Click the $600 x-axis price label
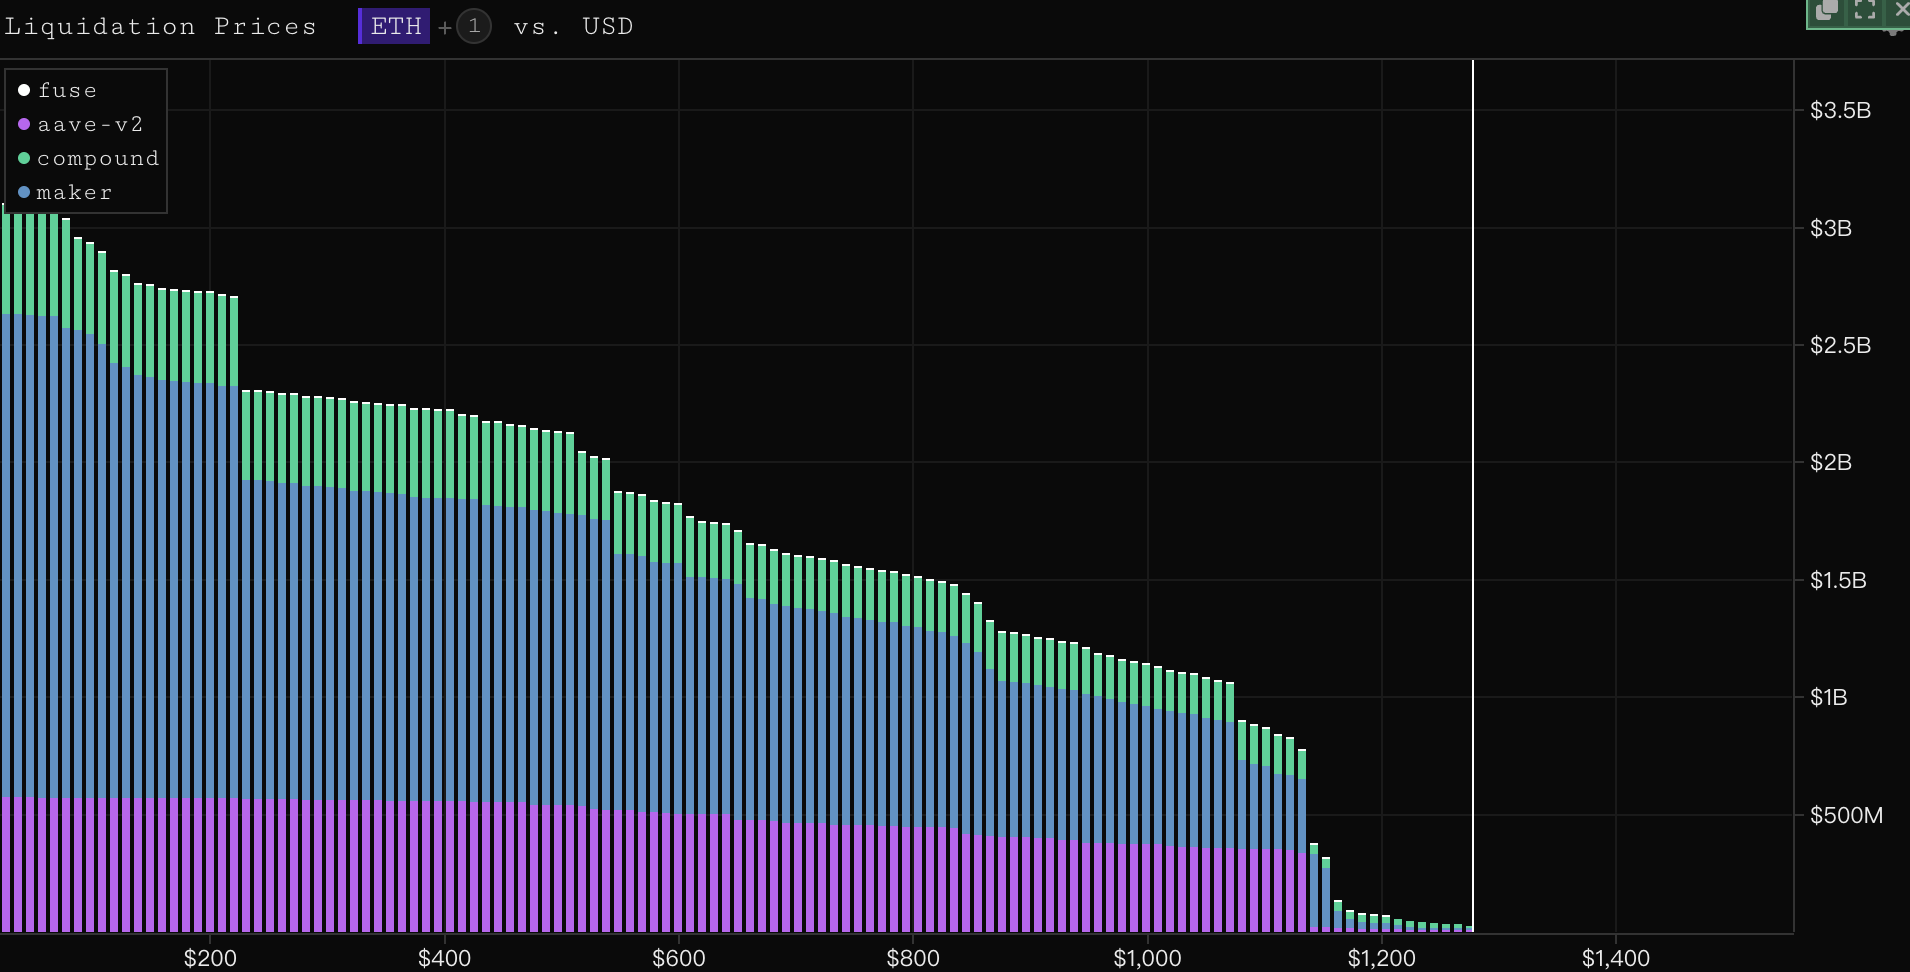 point(678,958)
